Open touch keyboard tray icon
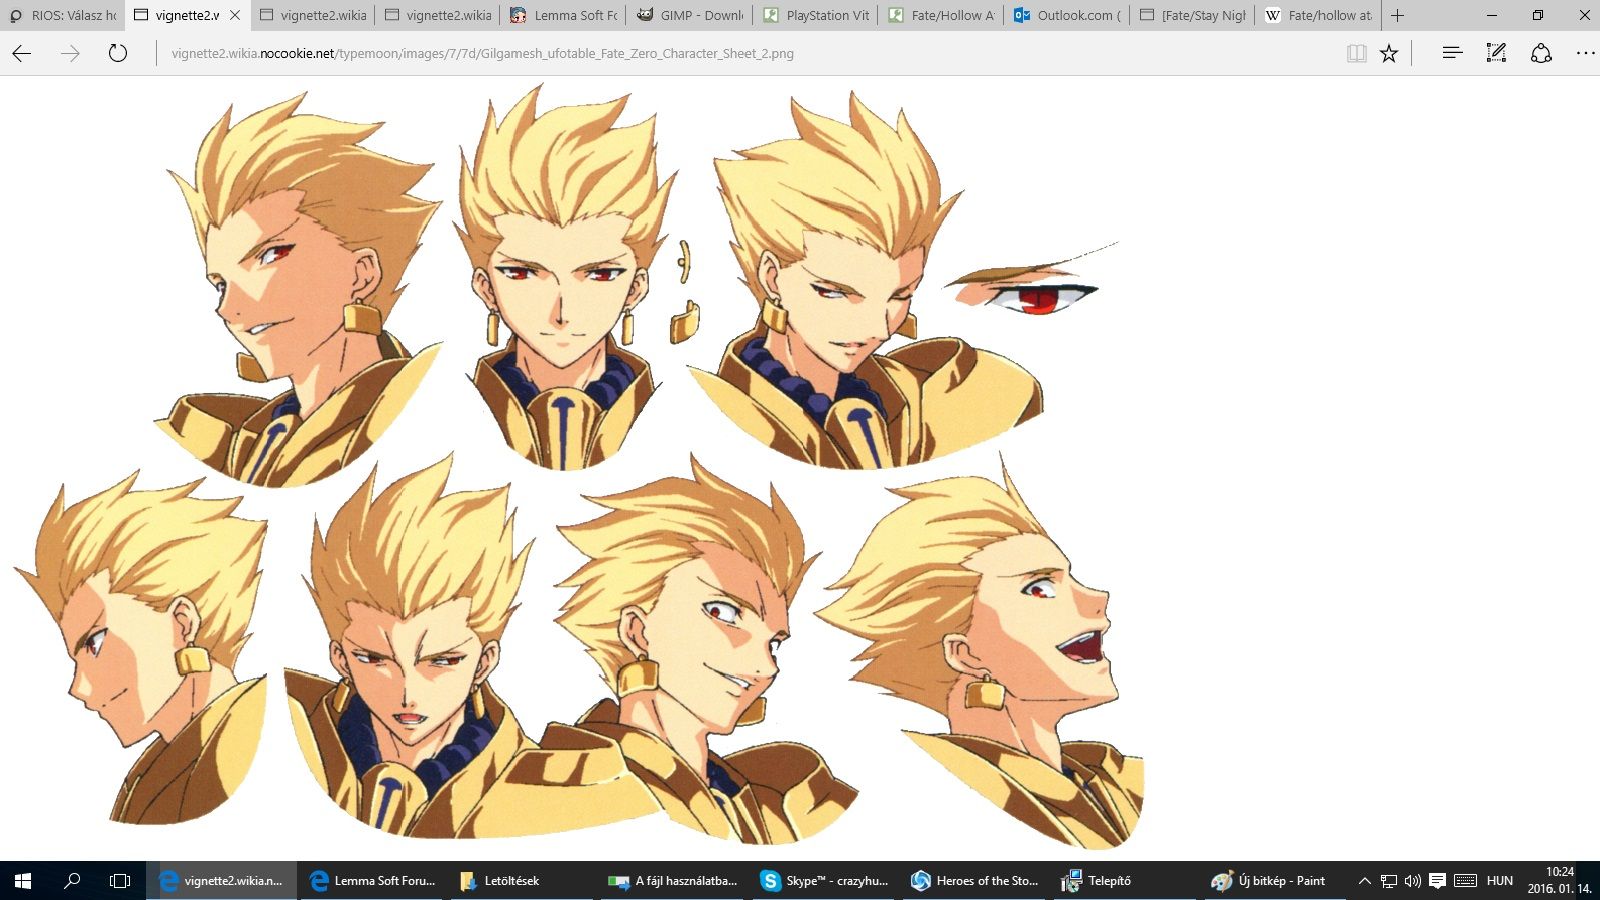This screenshot has width=1600, height=900. pyautogui.click(x=1465, y=881)
